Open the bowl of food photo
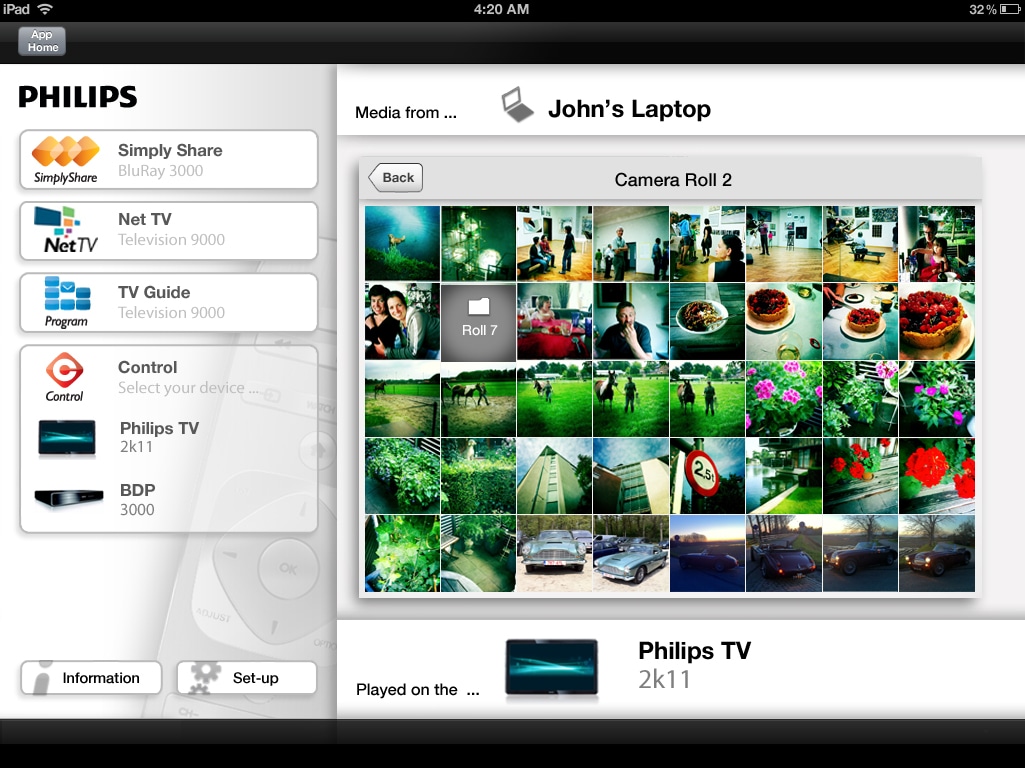 707,322
